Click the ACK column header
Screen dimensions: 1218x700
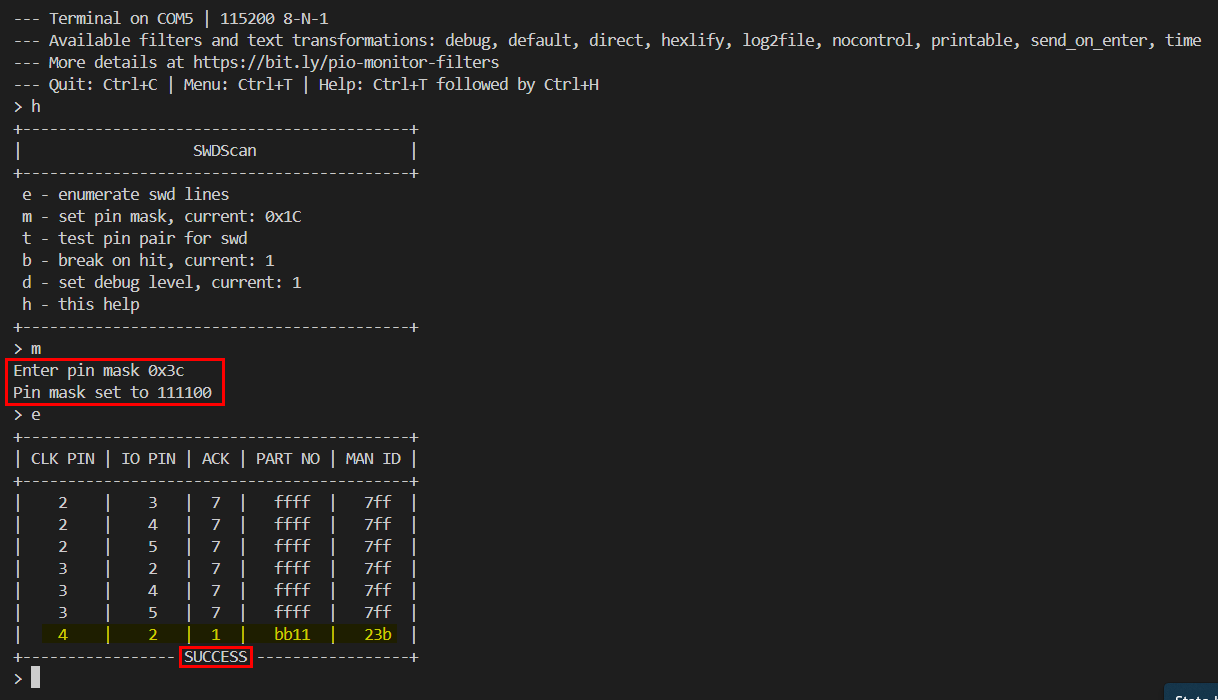[215, 458]
